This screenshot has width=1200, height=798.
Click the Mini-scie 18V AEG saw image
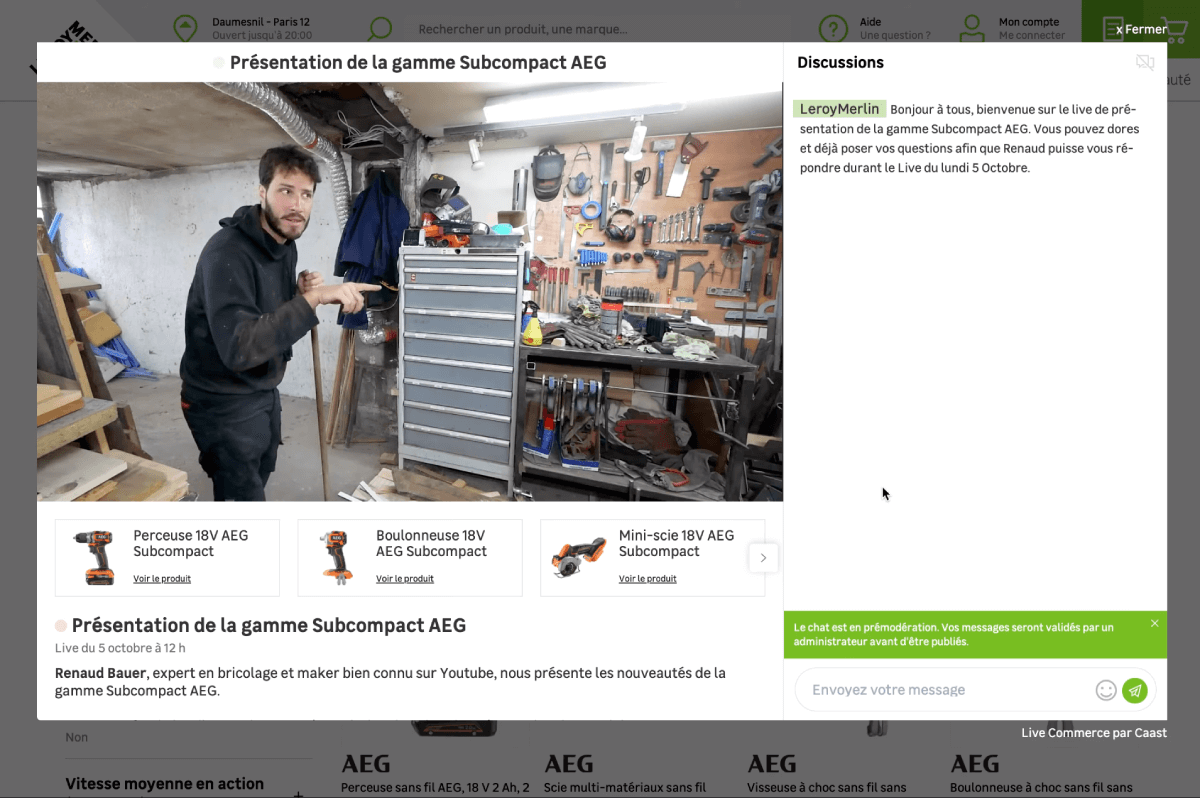pos(579,558)
